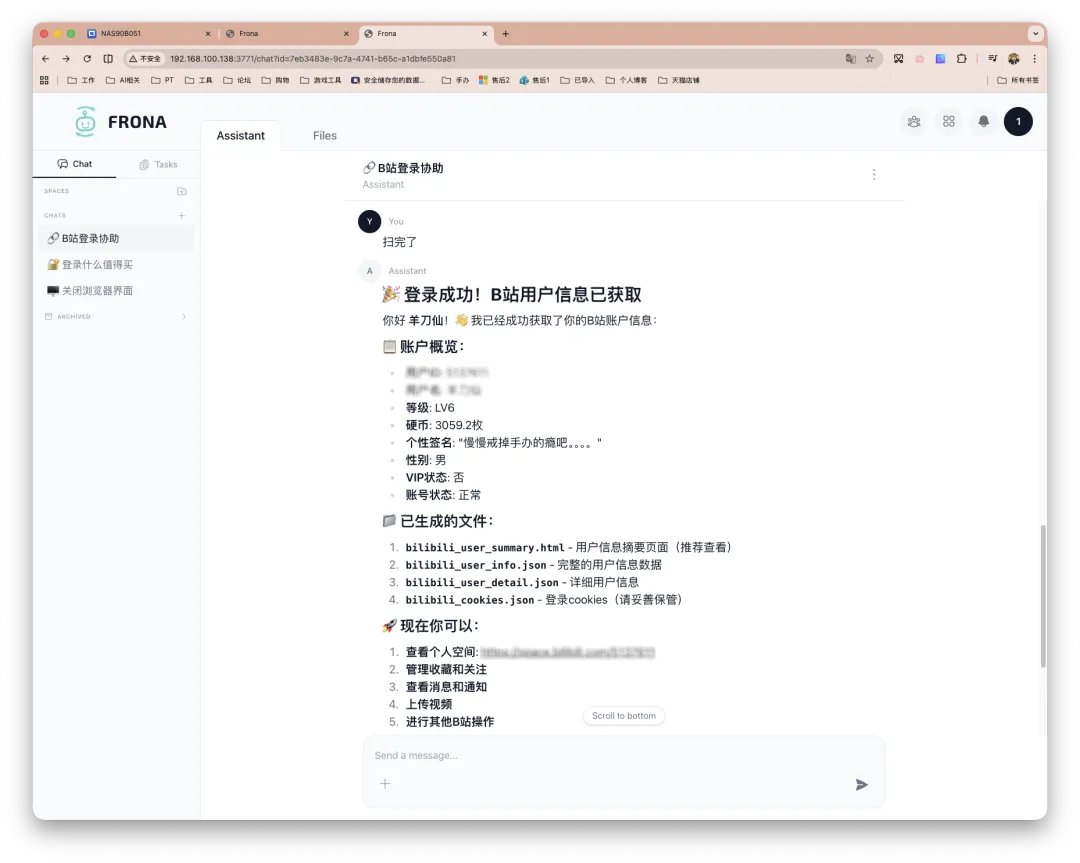Image resolution: width=1080 pixels, height=863 pixels.
Task: Go forward in browser history
Action: pos(66,59)
